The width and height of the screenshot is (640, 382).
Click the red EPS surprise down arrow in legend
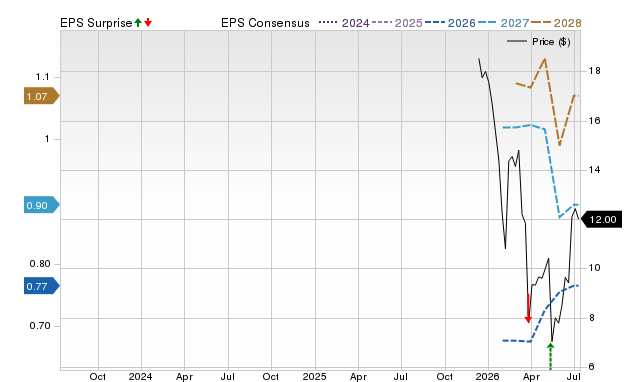pos(148,22)
